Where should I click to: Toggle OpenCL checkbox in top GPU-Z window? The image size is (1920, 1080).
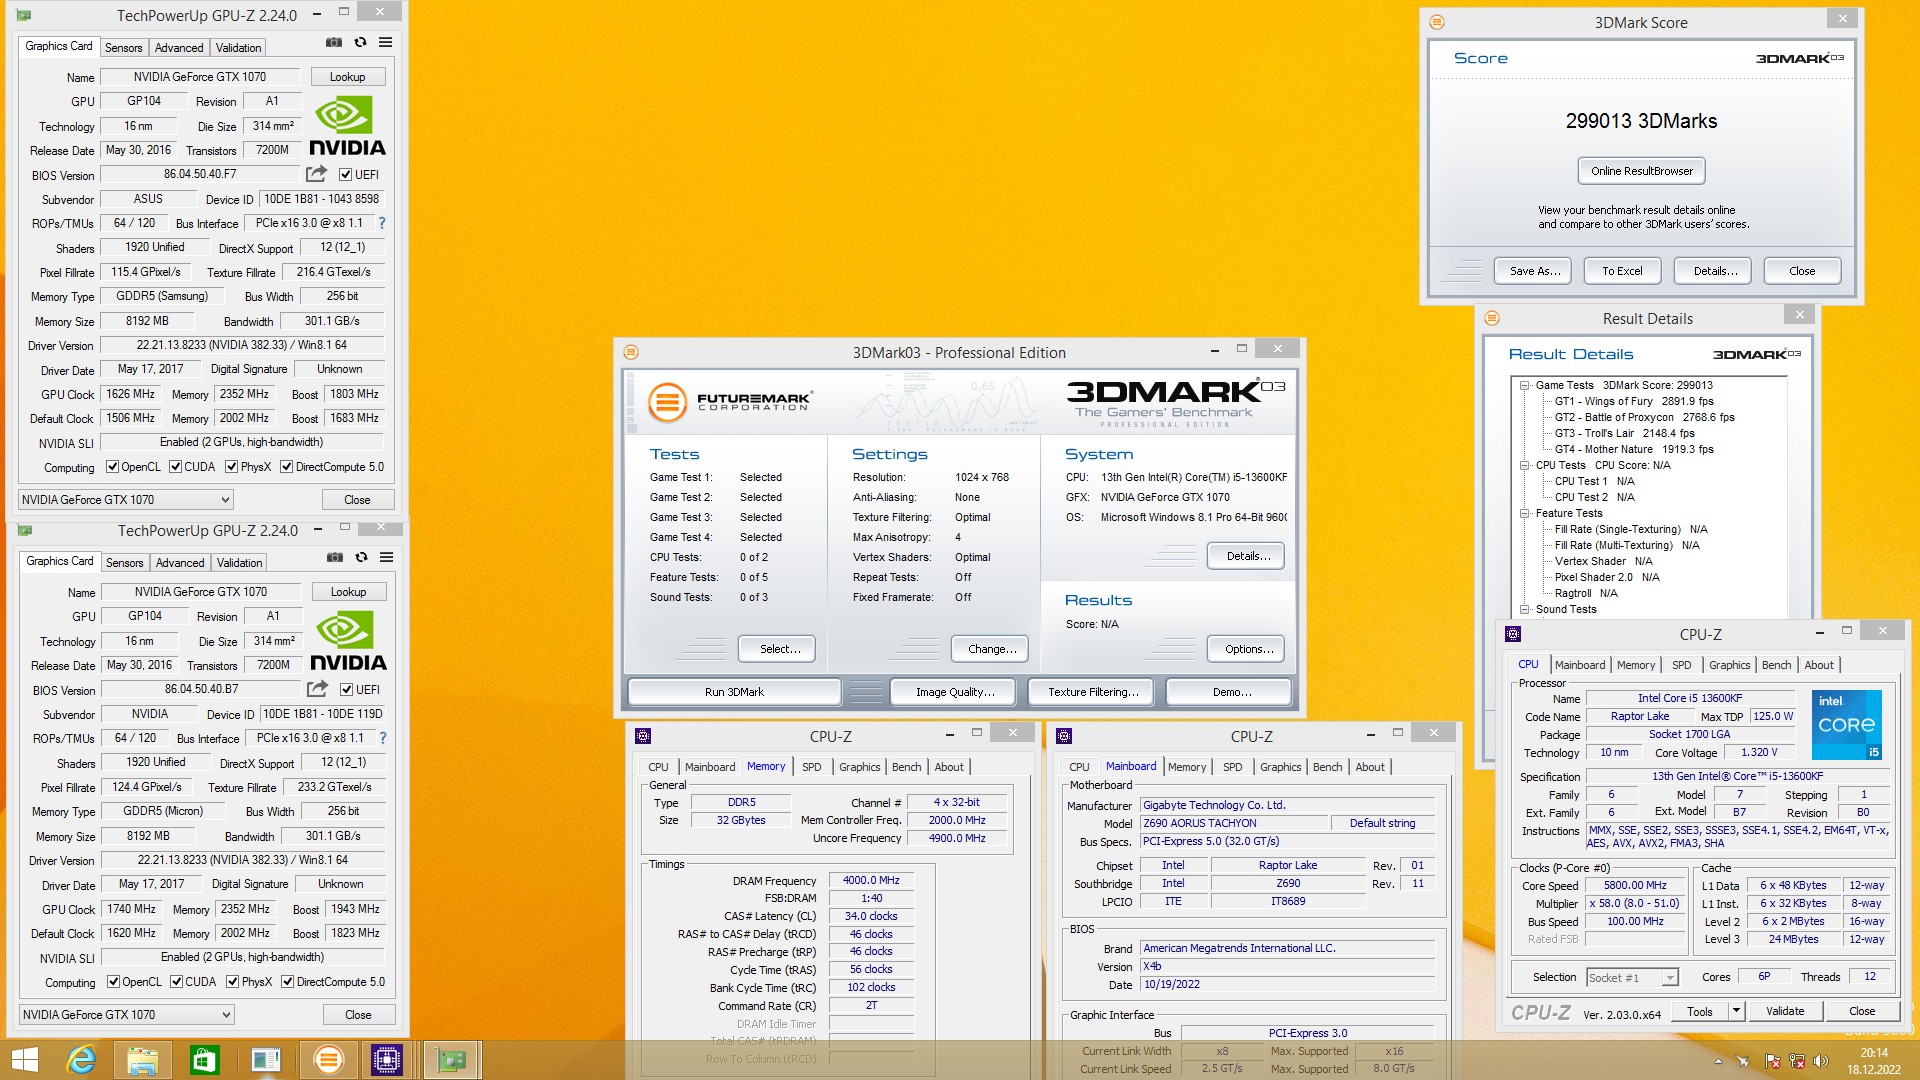point(113,467)
